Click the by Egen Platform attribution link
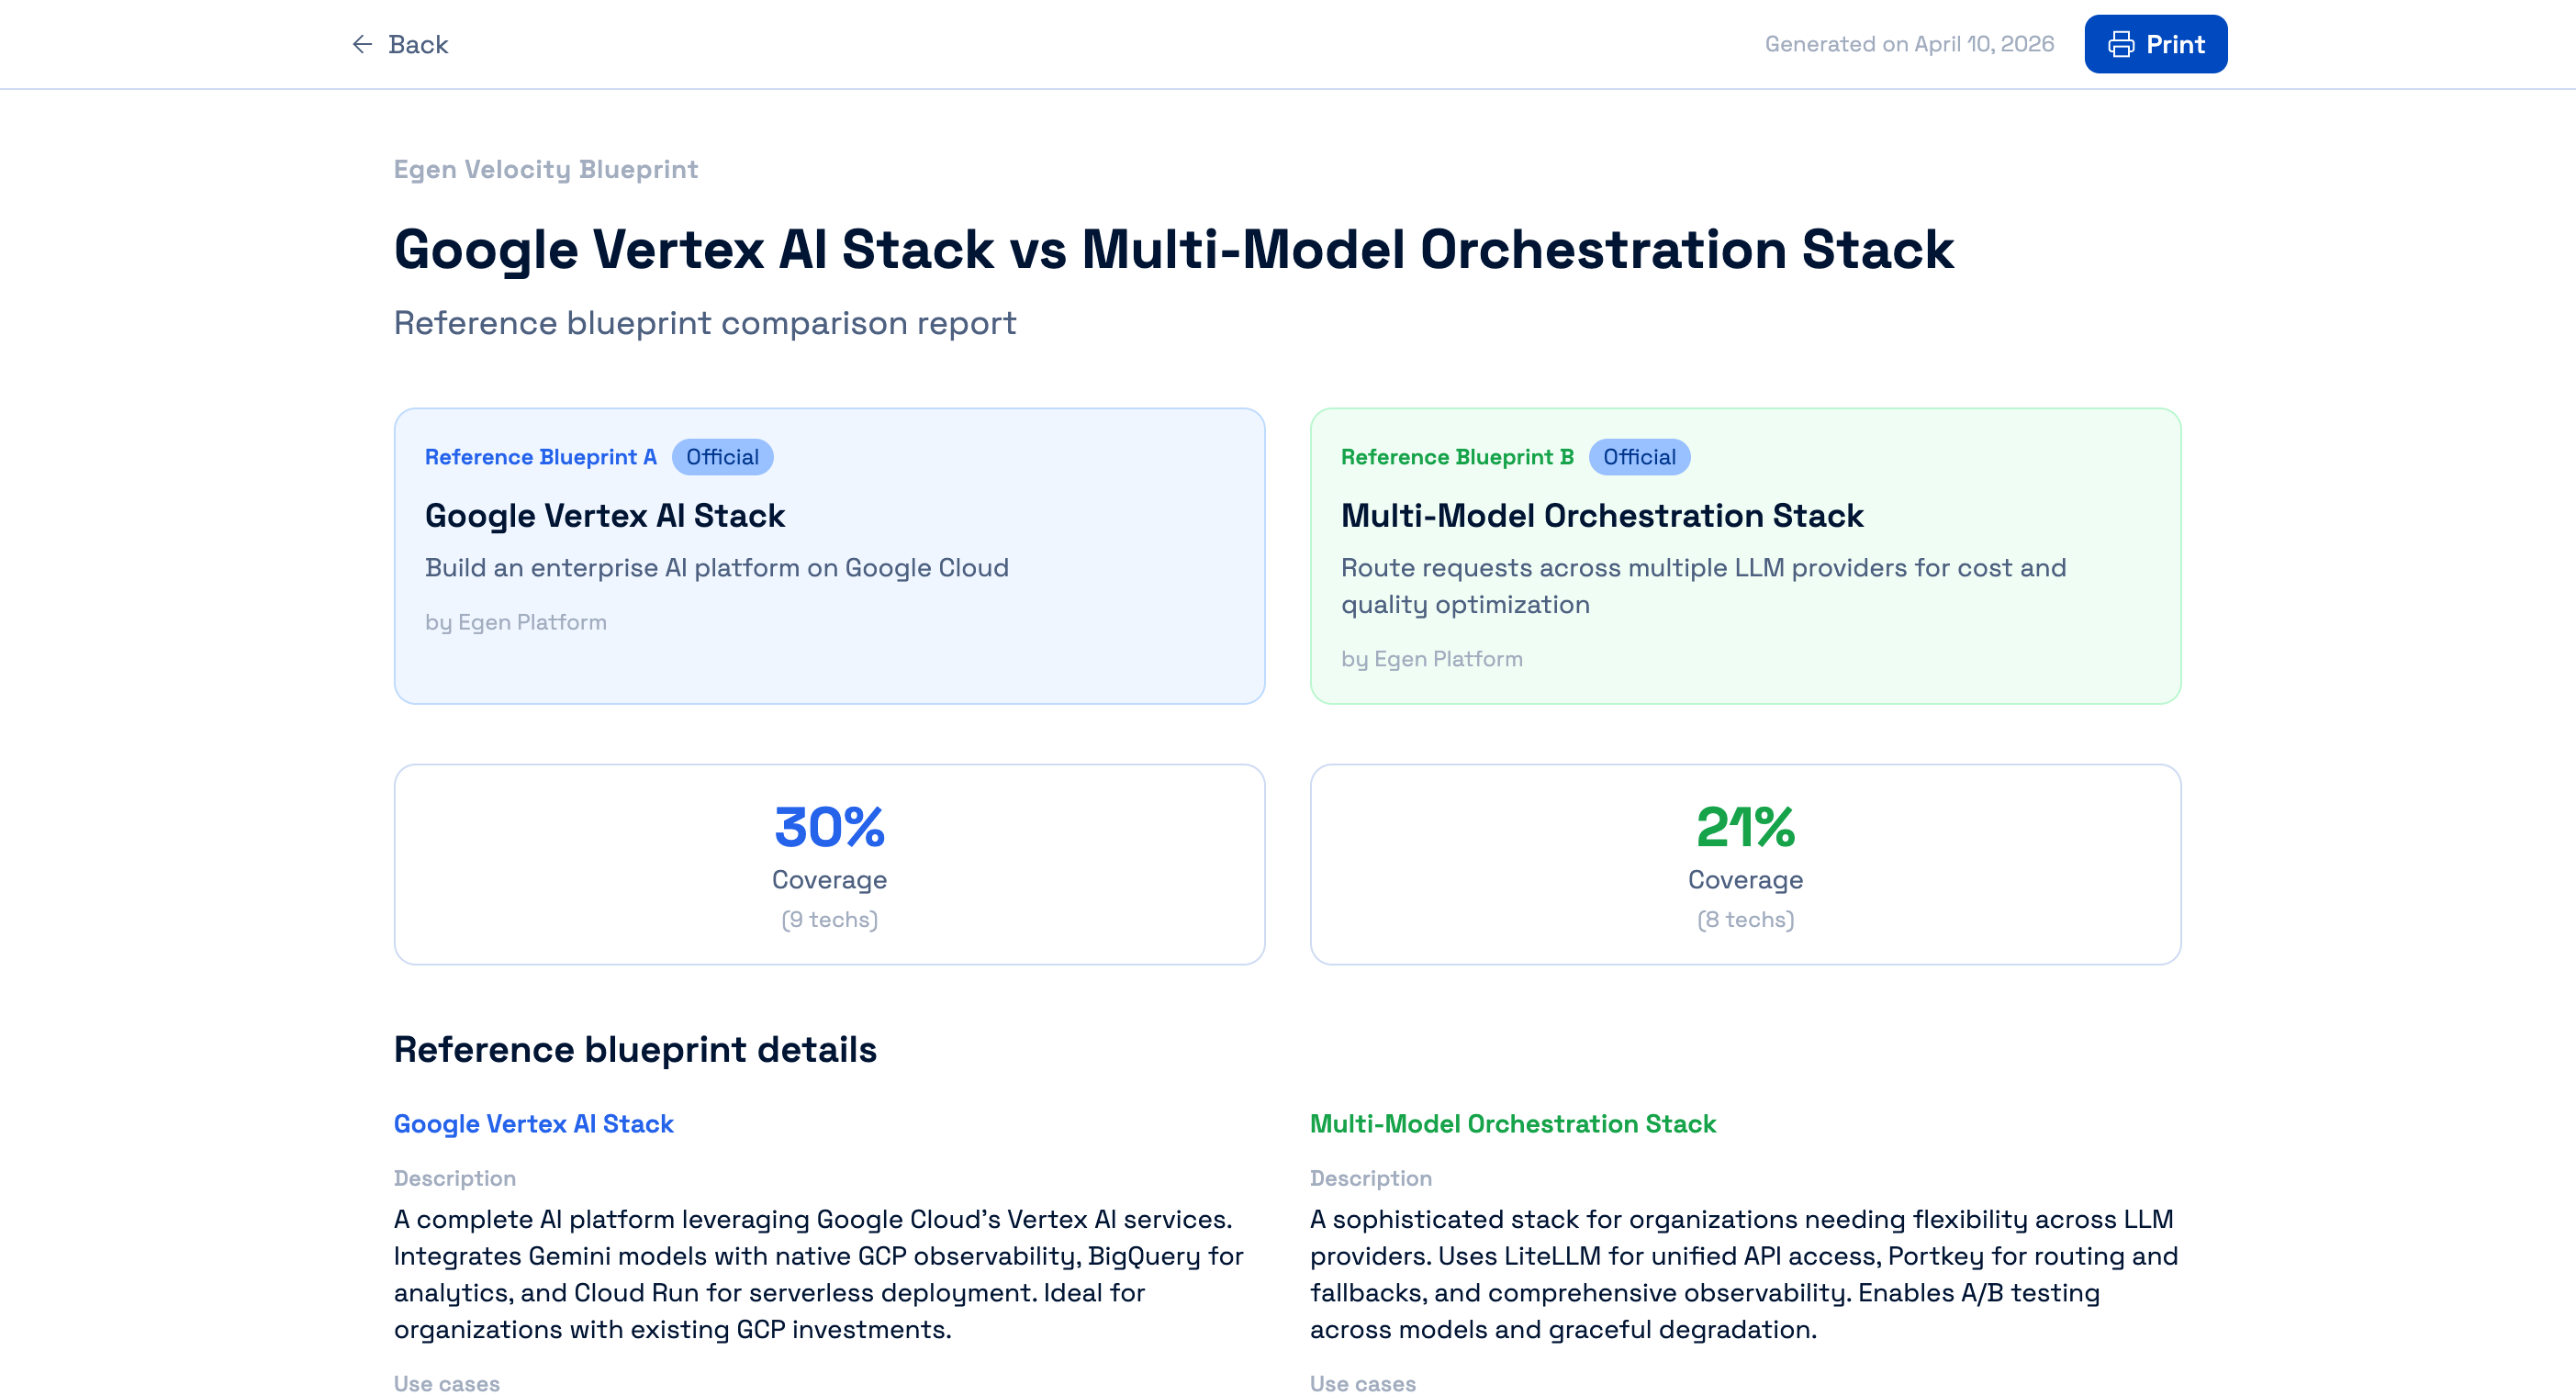The height and width of the screenshot is (1395, 2576). (x=516, y=621)
